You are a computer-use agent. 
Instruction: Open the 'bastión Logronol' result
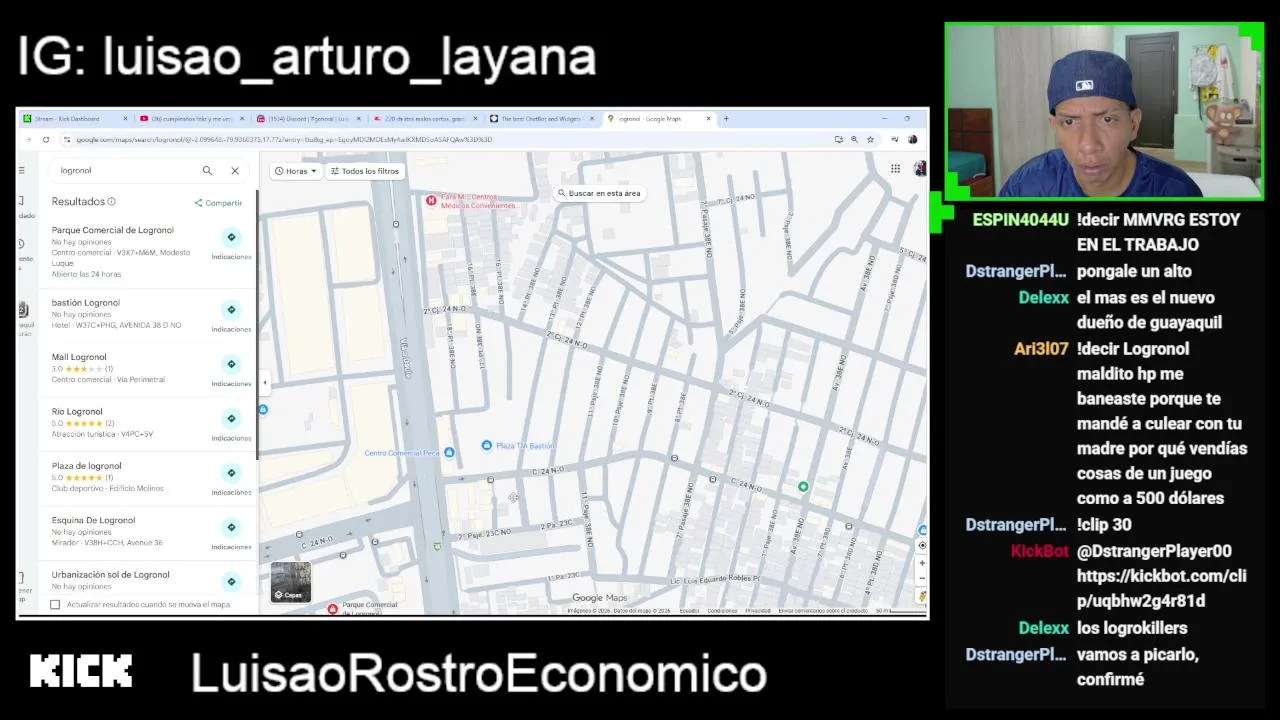pyautogui.click(x=86, y=303)
